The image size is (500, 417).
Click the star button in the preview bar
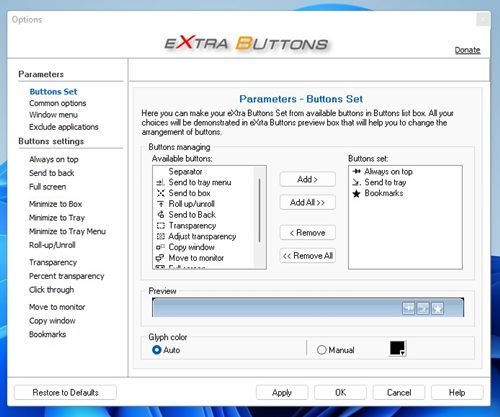(438, 308)
